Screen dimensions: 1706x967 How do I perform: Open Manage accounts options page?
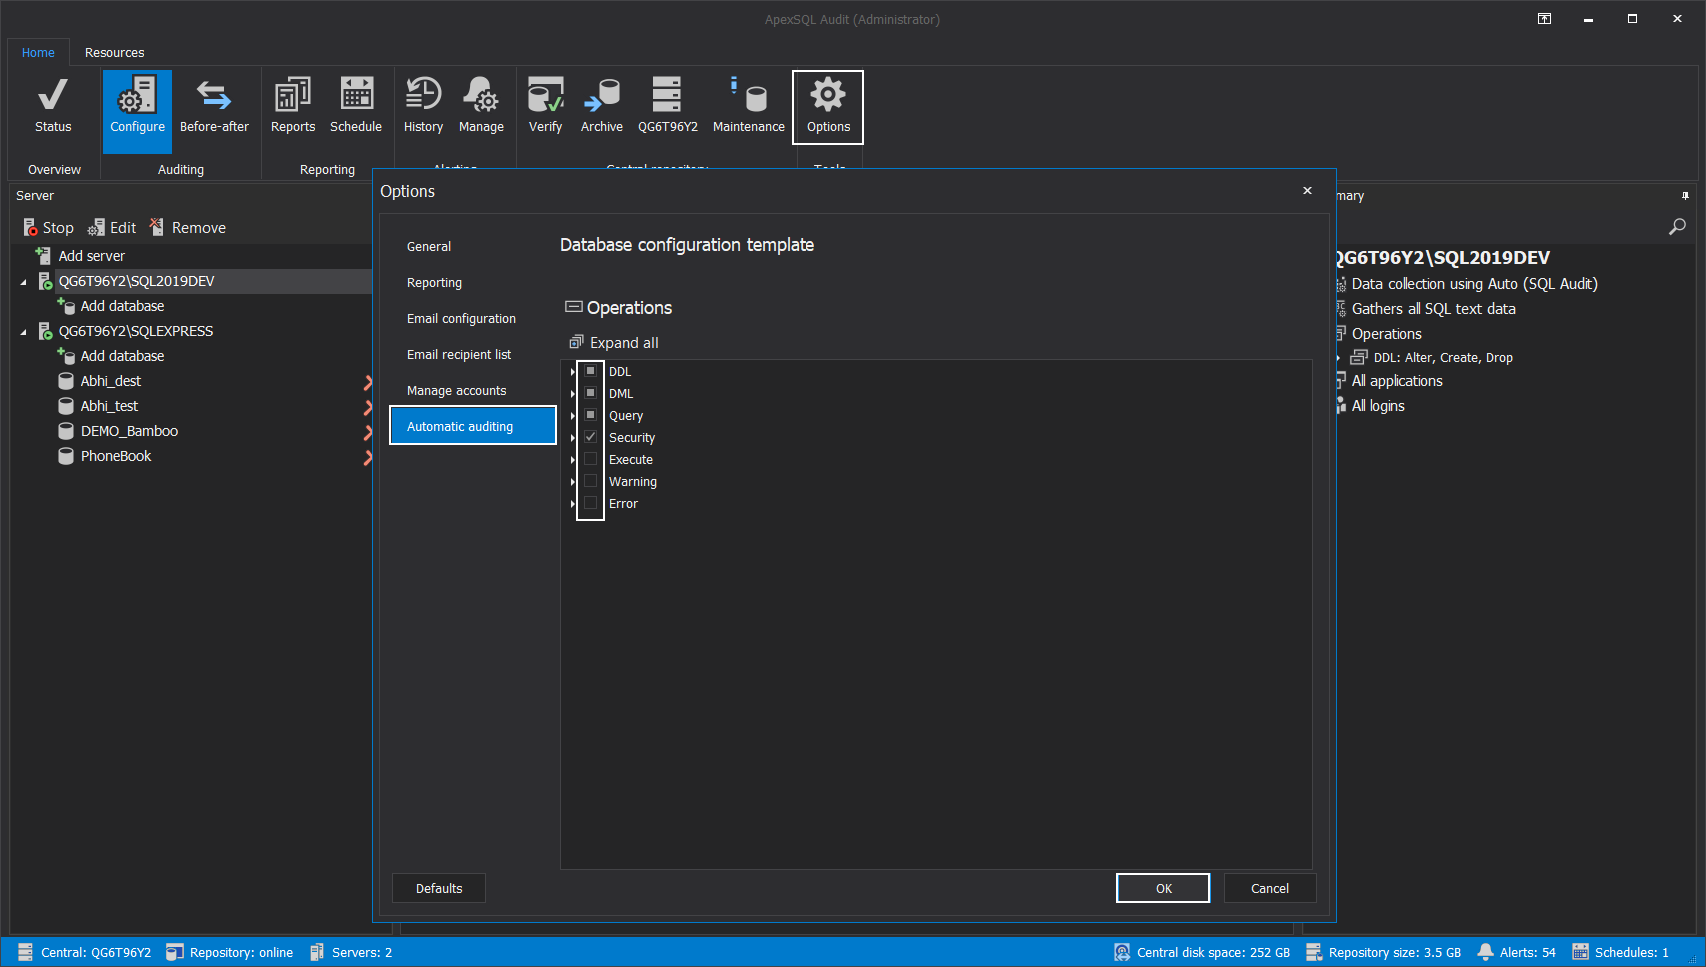(456, 390)
